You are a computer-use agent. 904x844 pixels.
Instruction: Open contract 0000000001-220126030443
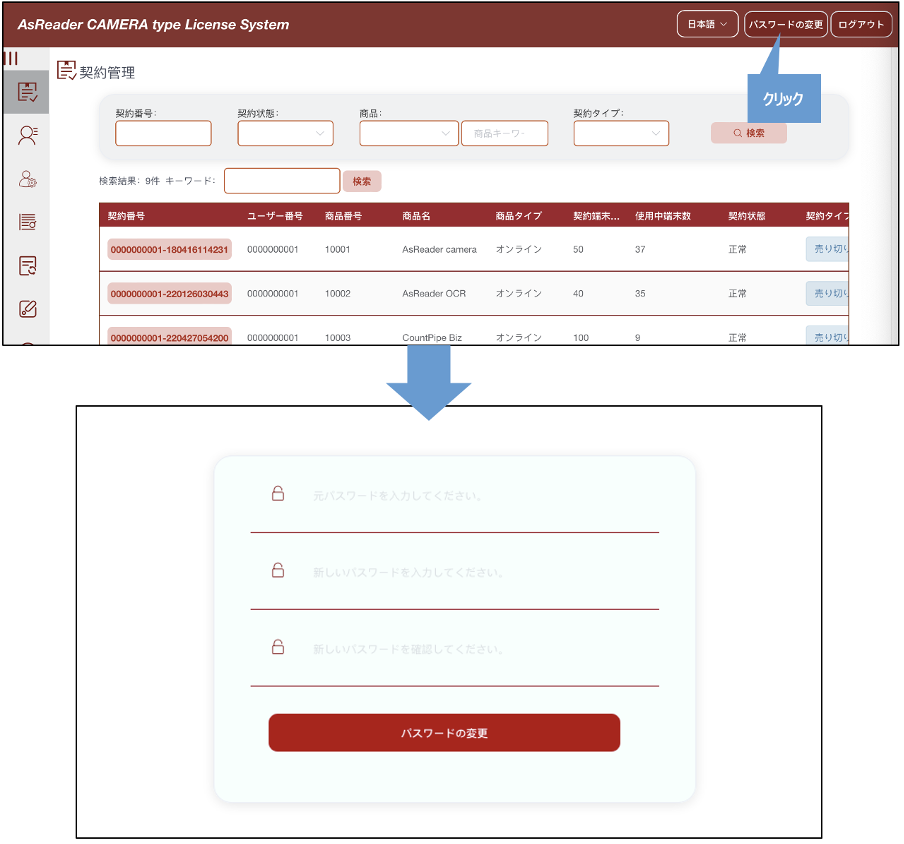(x=169, y=293)
